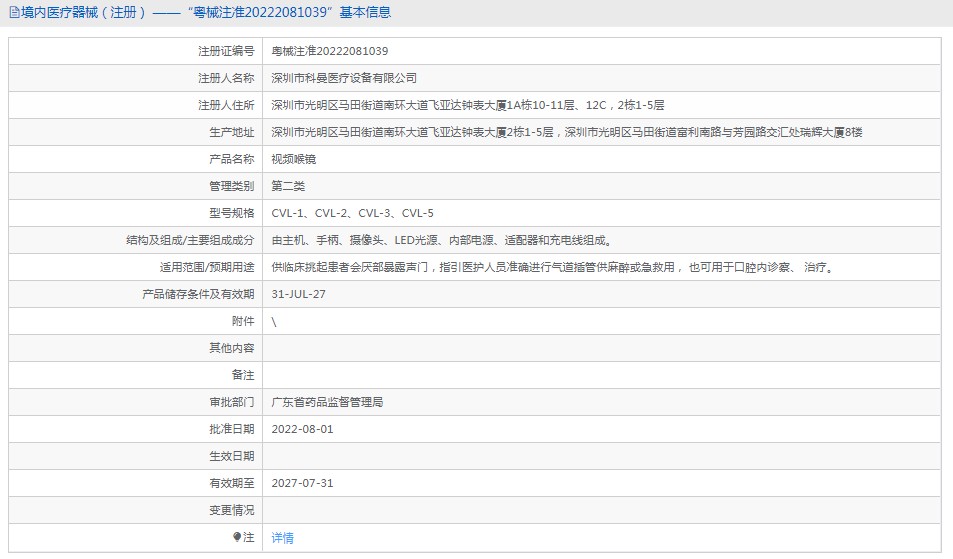Click the document icon beside the page title
The height and width of the screenshot is (559, 953).
13,13
